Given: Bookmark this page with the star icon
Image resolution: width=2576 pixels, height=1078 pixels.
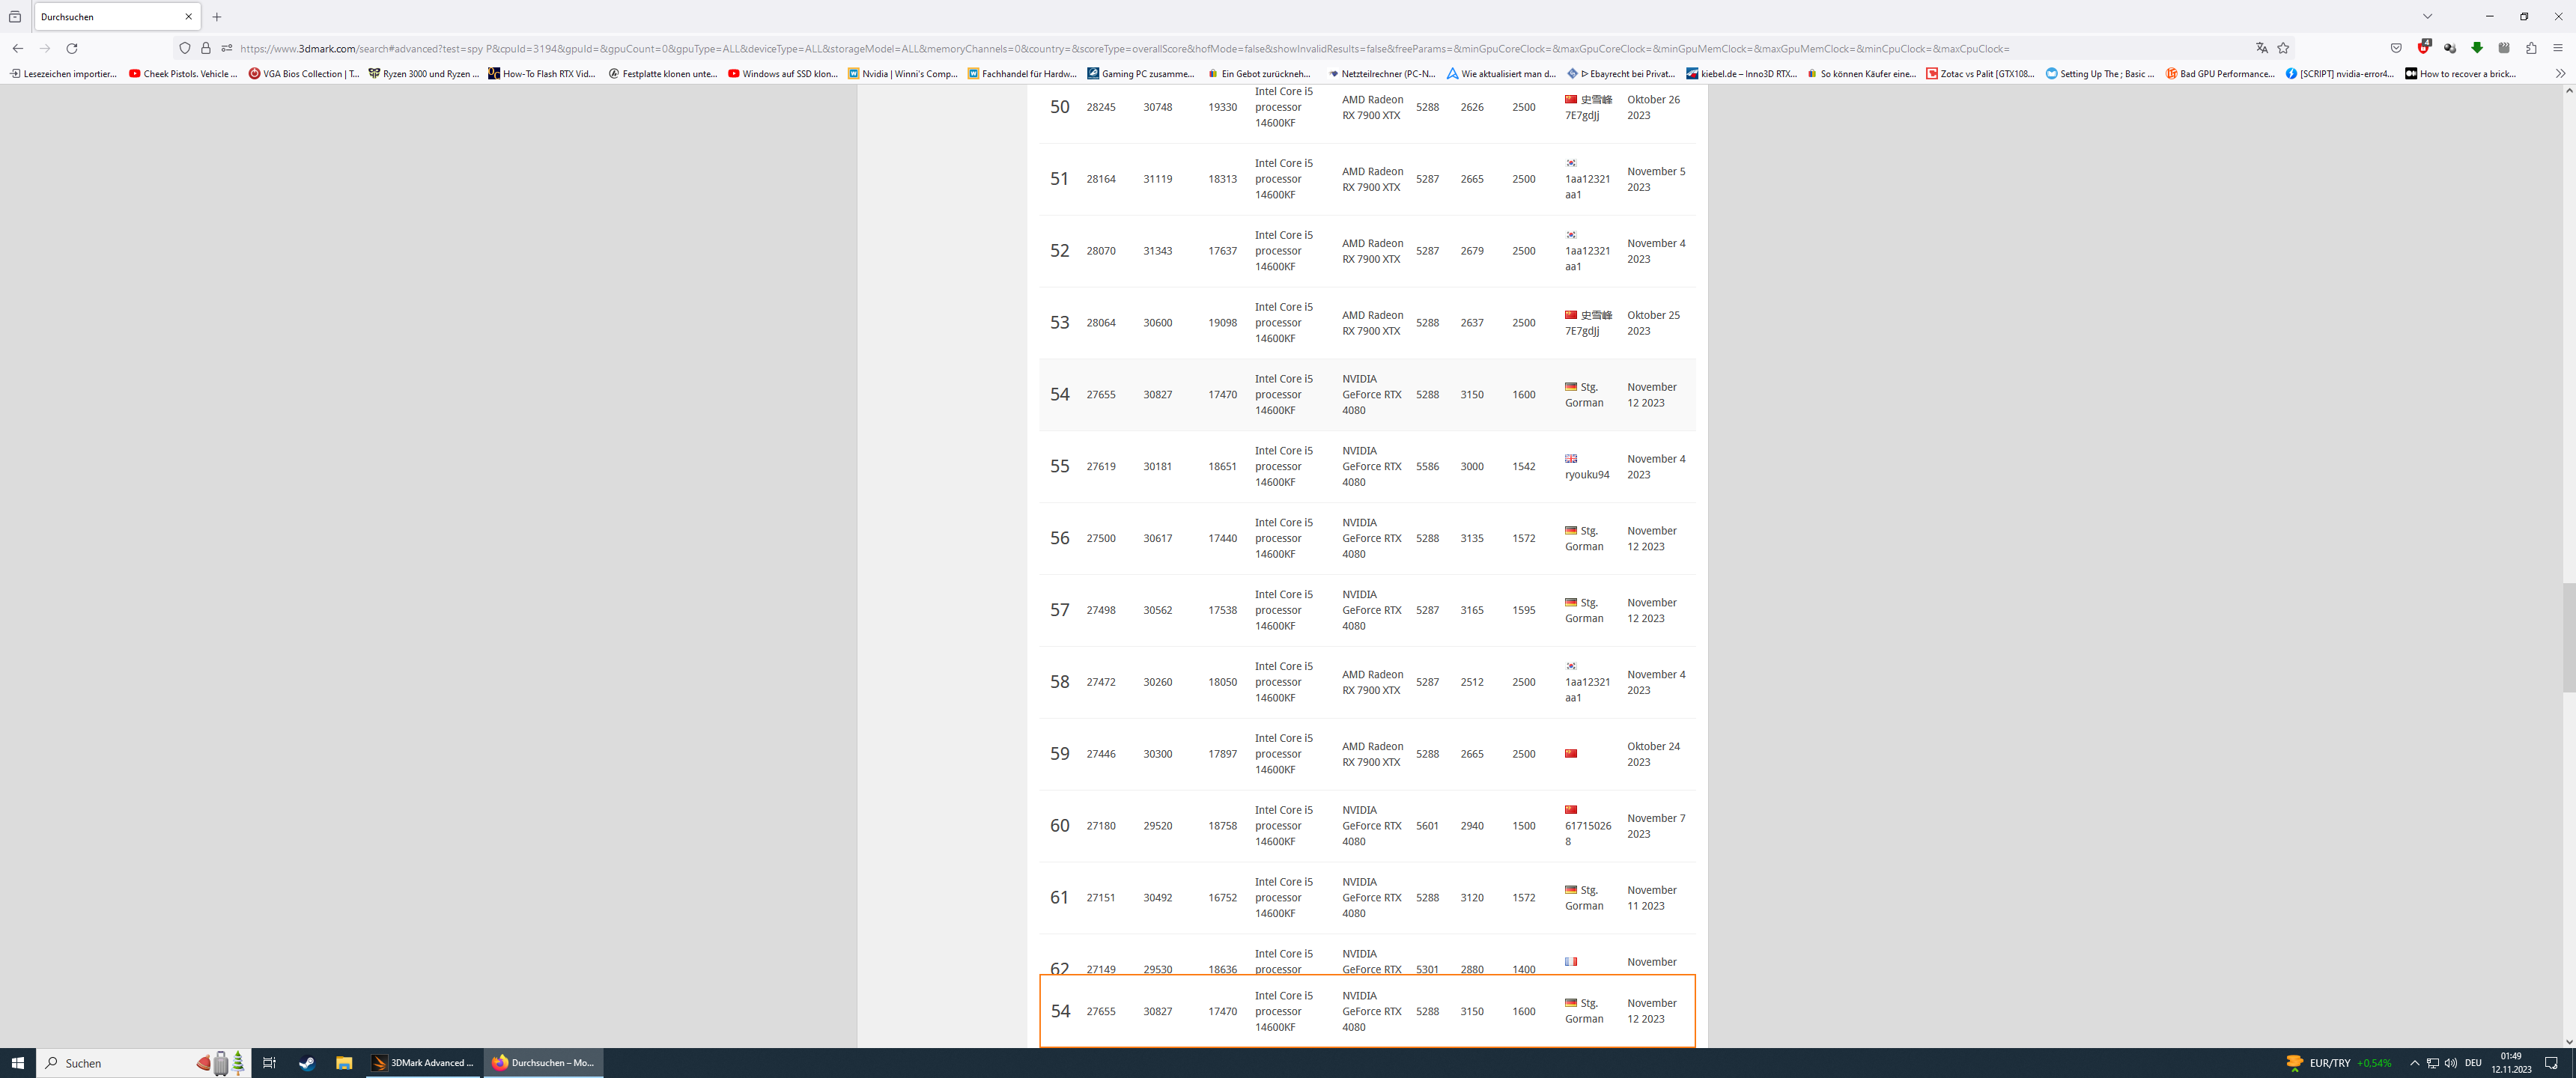Looking at the screenshot, I should pyautogui.click(x=2283, y=48).
